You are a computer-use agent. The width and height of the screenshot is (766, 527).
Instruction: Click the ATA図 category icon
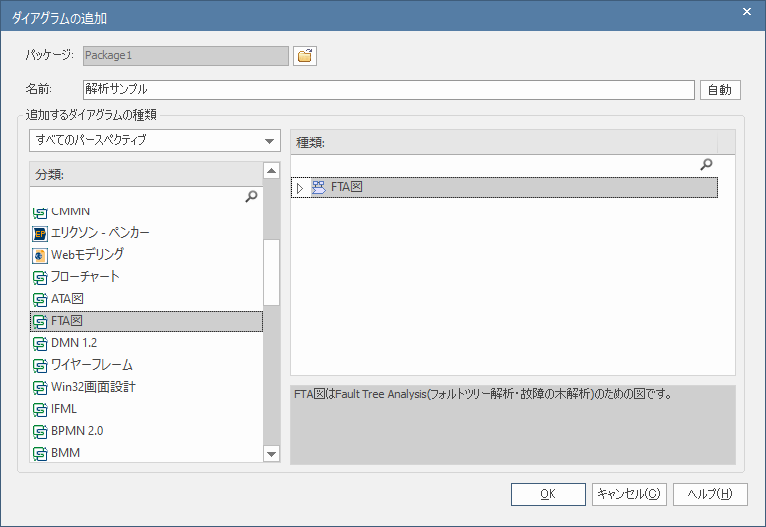click(40, 299)
